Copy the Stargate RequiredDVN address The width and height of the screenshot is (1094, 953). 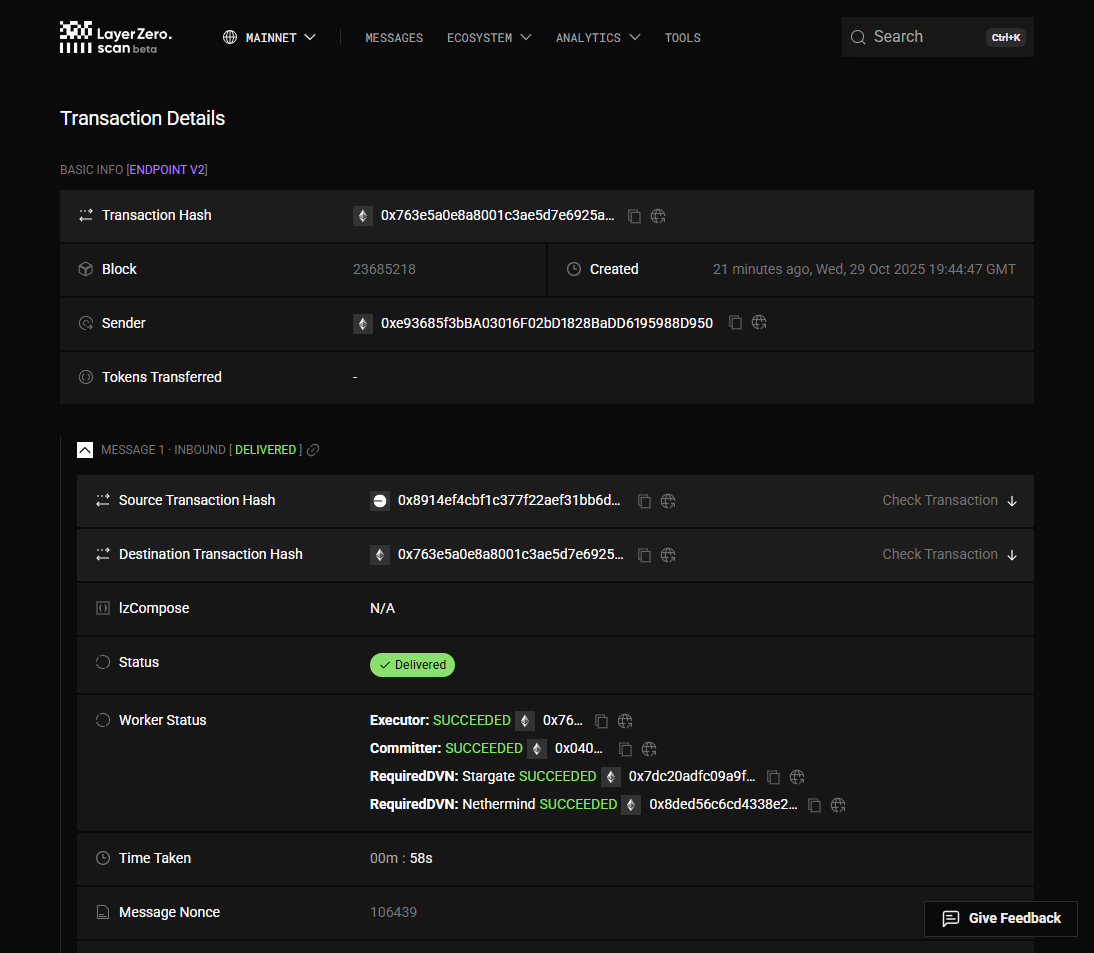click(773, 776)
